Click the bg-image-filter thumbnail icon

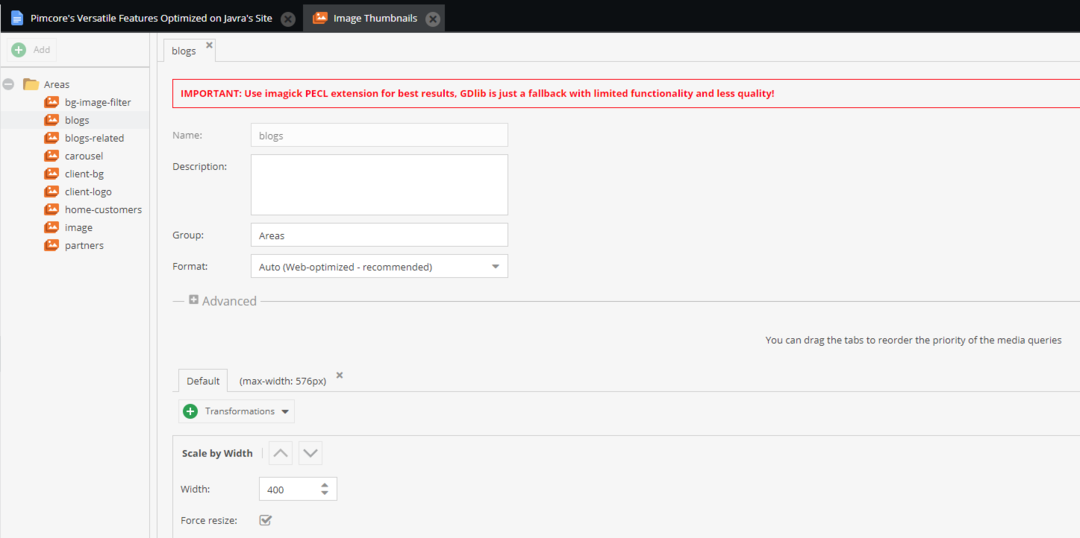[52, 102]
